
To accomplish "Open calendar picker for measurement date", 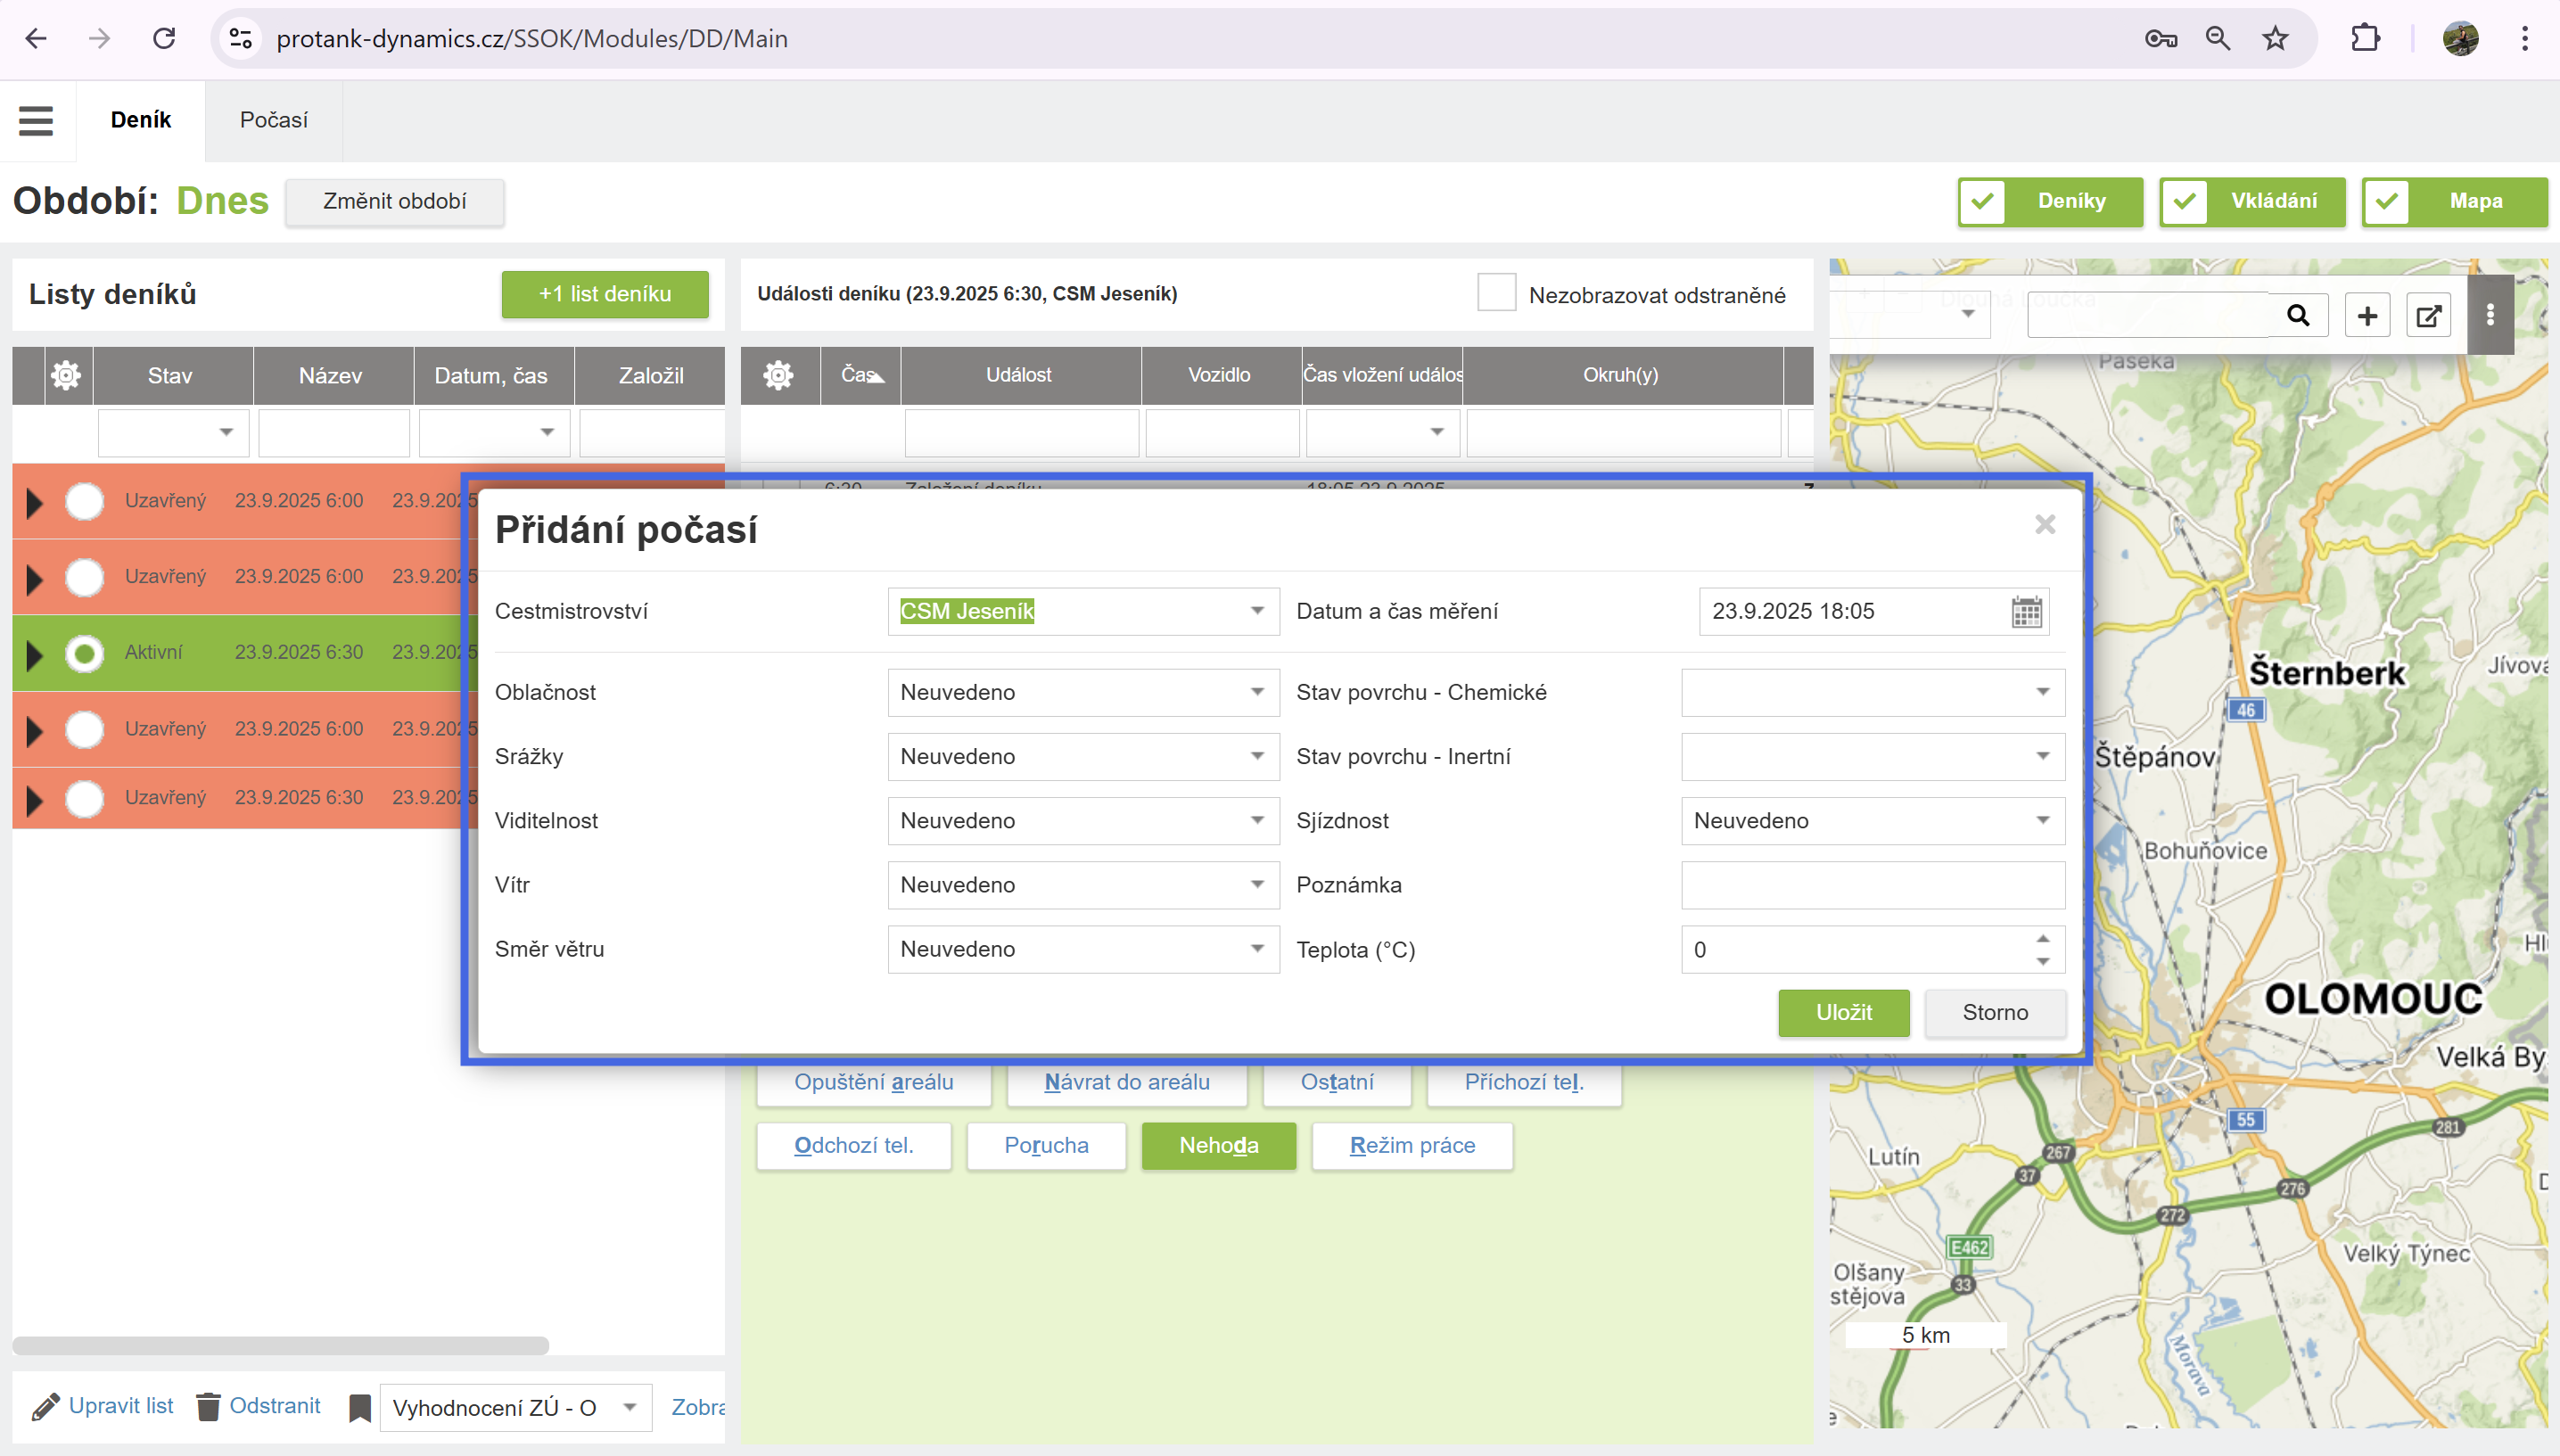I will tap(2026, 612).
